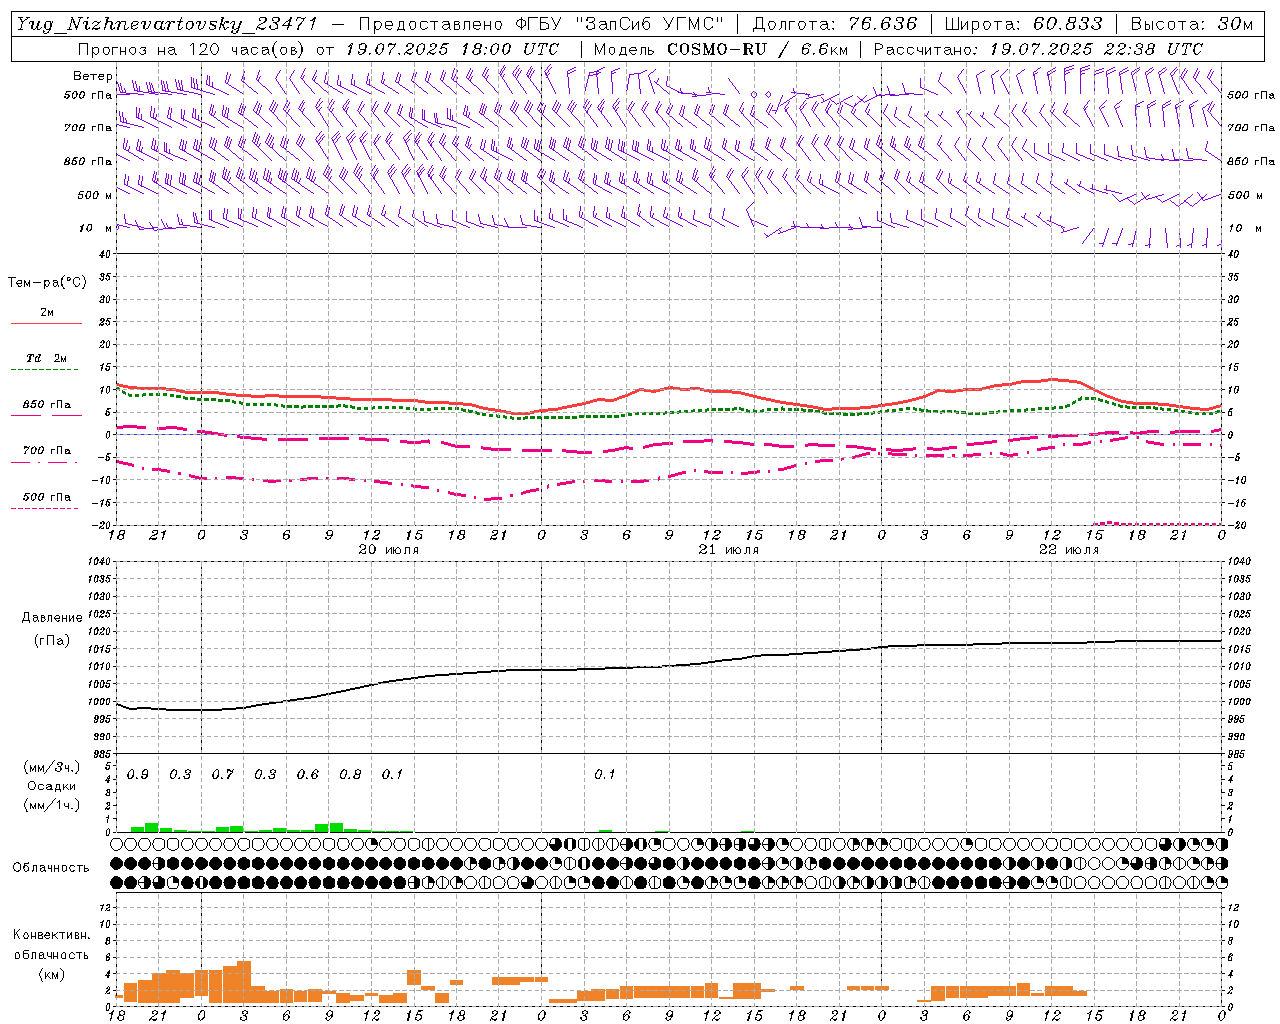Select the Прогноз на 120 часа(ов) forecast text
This screenshot has width=1280, height=1024.
point(192,49)
